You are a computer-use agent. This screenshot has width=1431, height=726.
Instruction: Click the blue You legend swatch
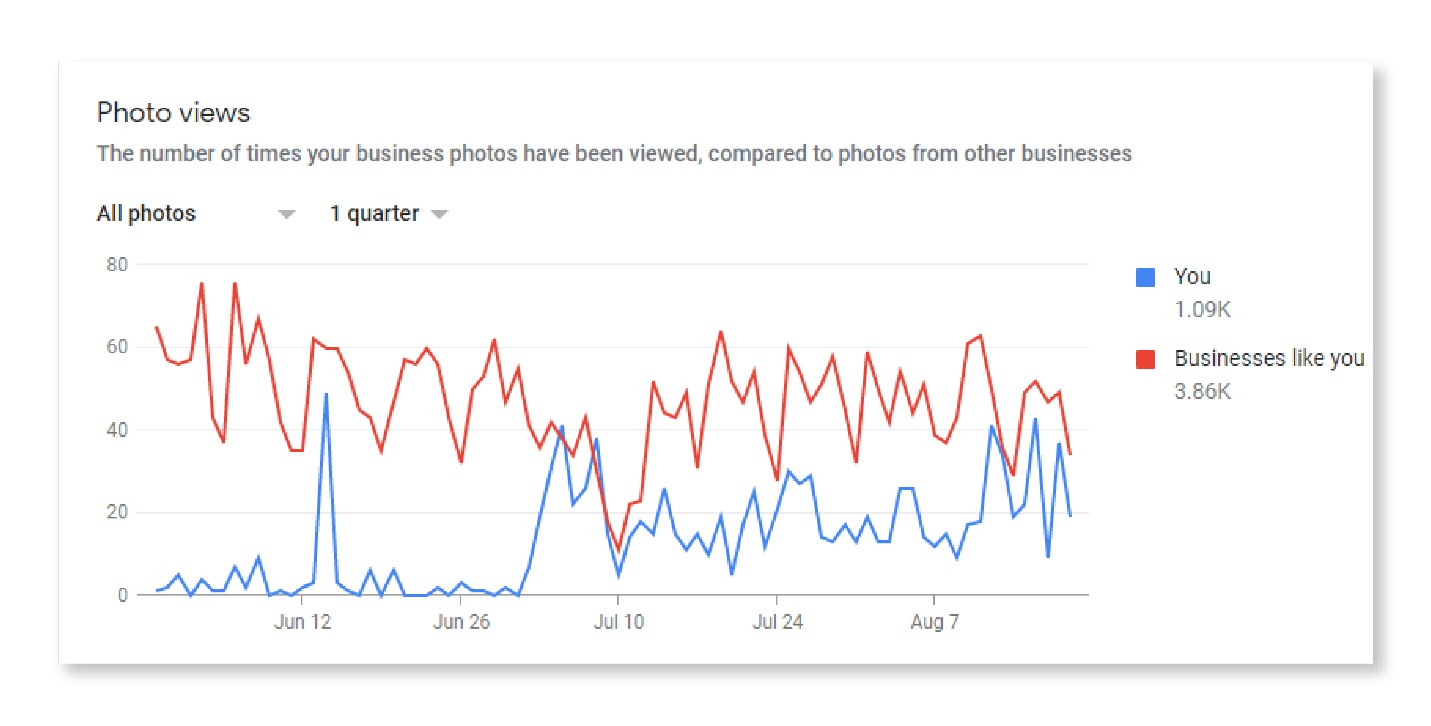click(x=1143, y=276)
